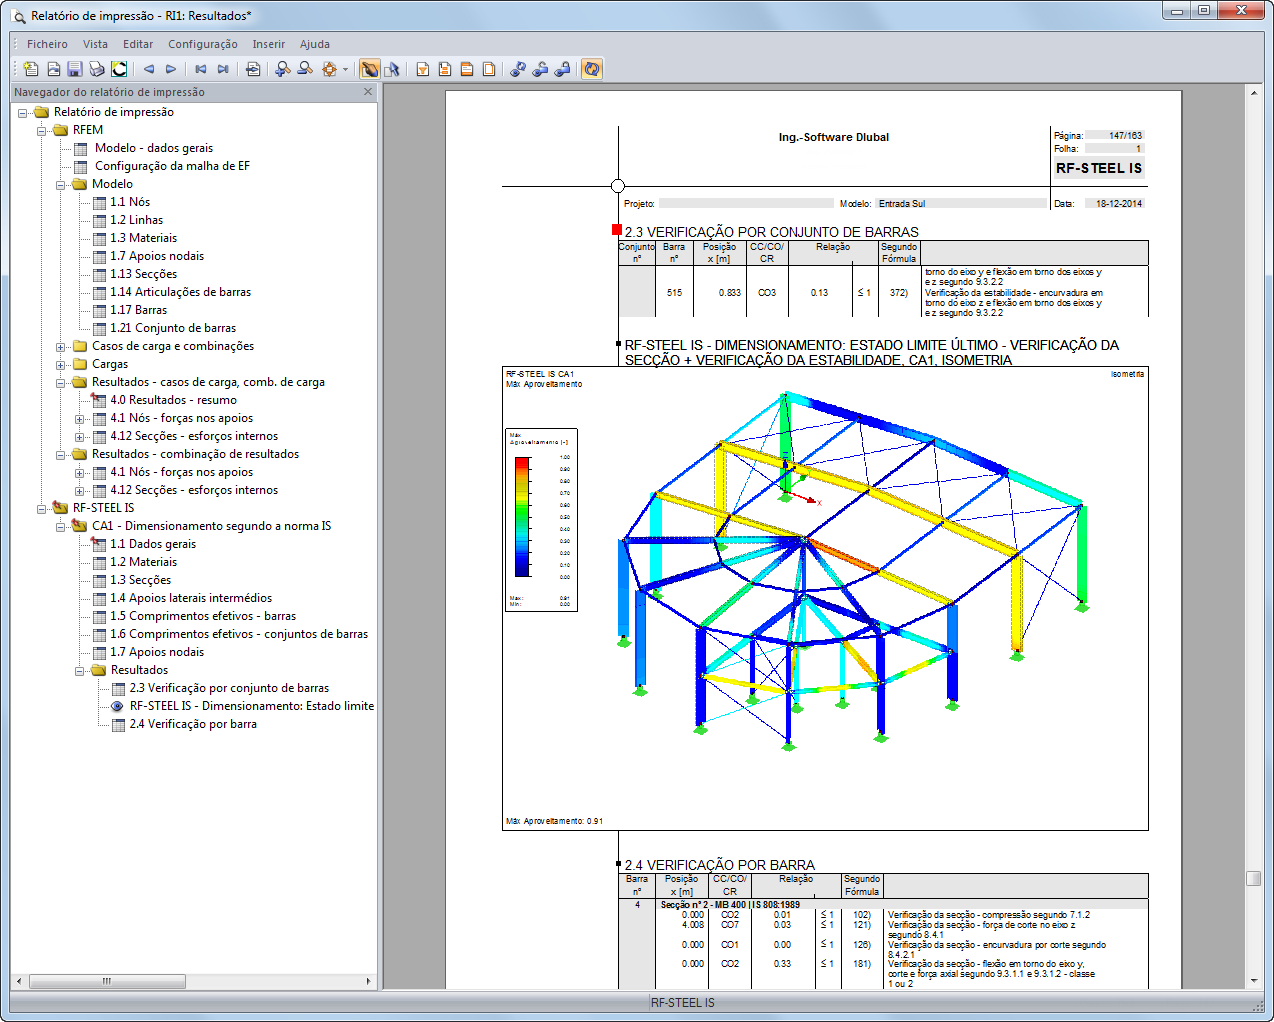1274x1022 pixels.
Task: Select RF-STEEL IS - Dimensionamento: Estado limite item
Action: 251,706
